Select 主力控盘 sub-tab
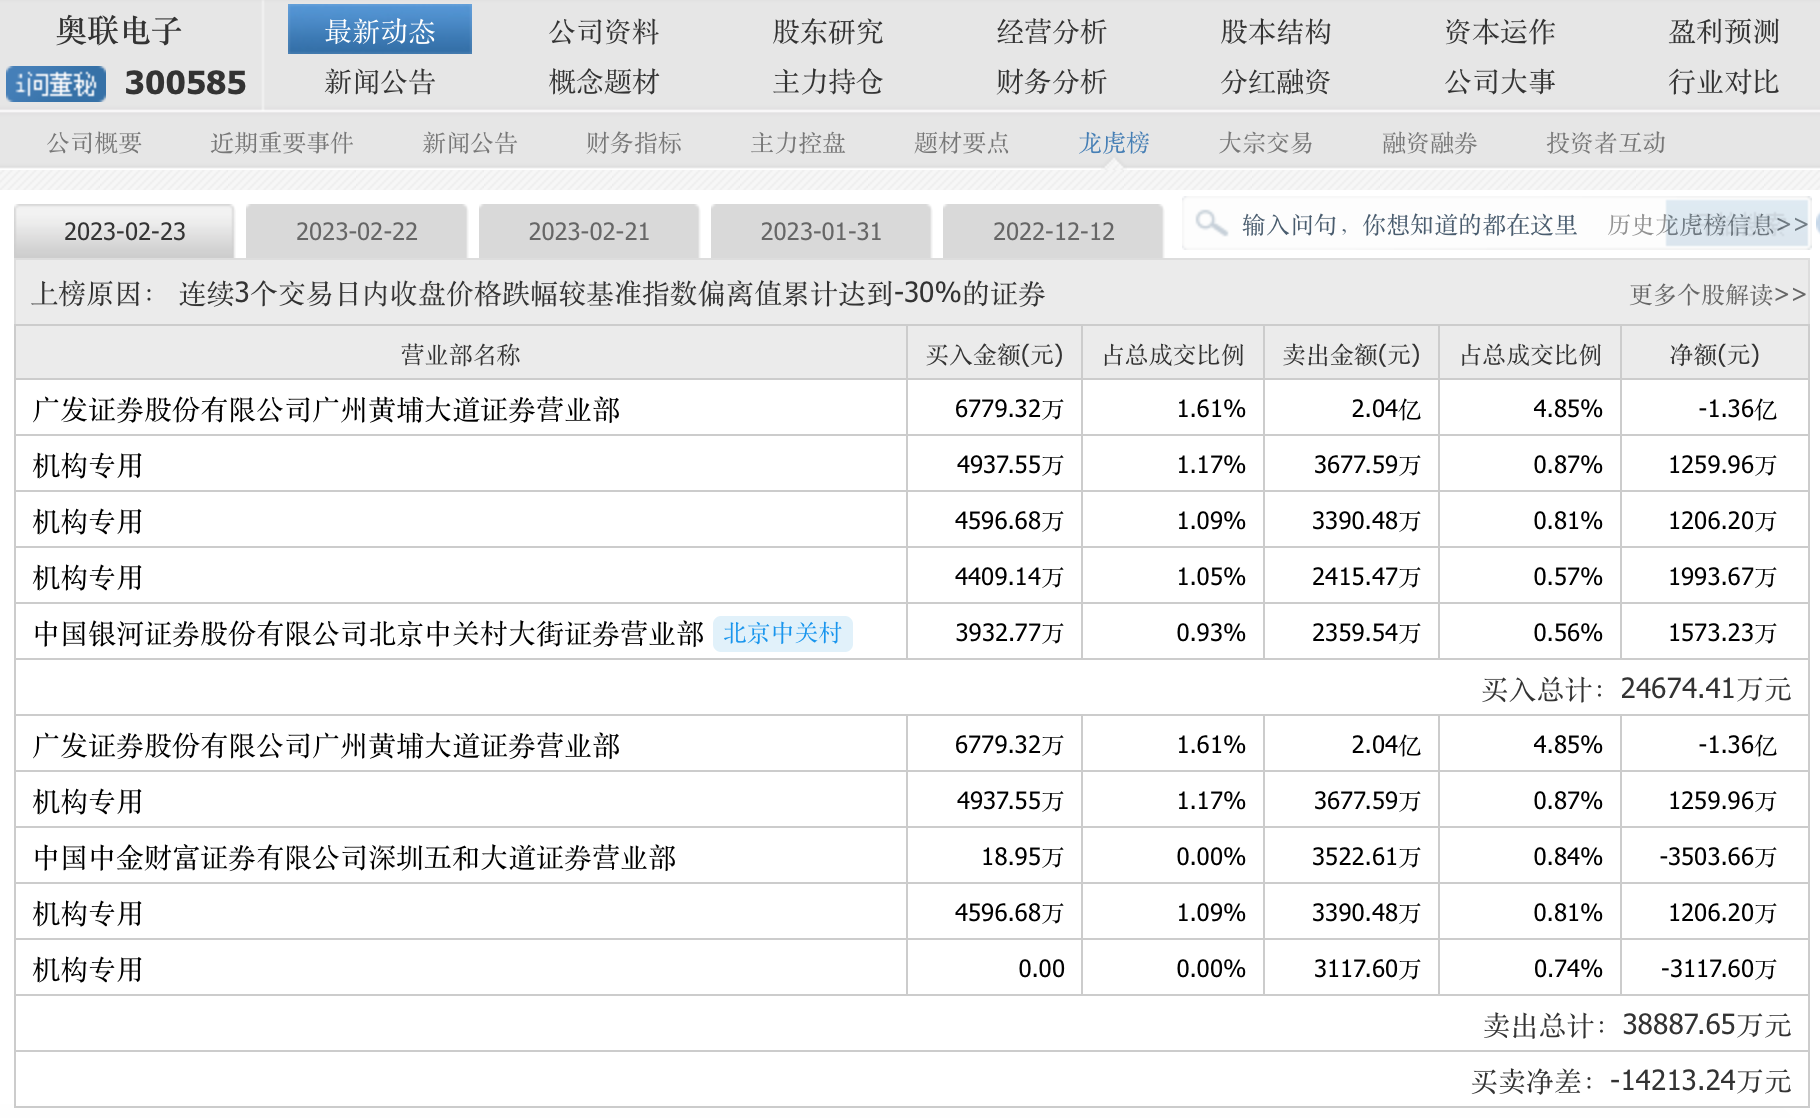This screenshot has height=1118, width=1820. (798, 143)
